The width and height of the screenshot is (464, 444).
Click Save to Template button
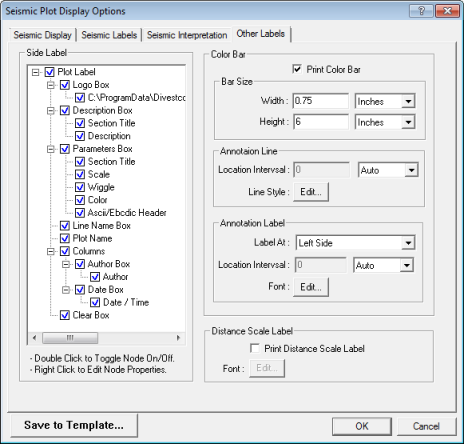pyautogui.click(x=74, y=425)
